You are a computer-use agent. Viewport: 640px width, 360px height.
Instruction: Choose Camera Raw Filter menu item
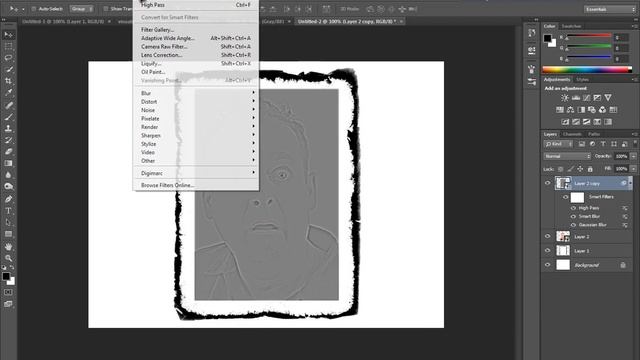click(x=164, y=47)
